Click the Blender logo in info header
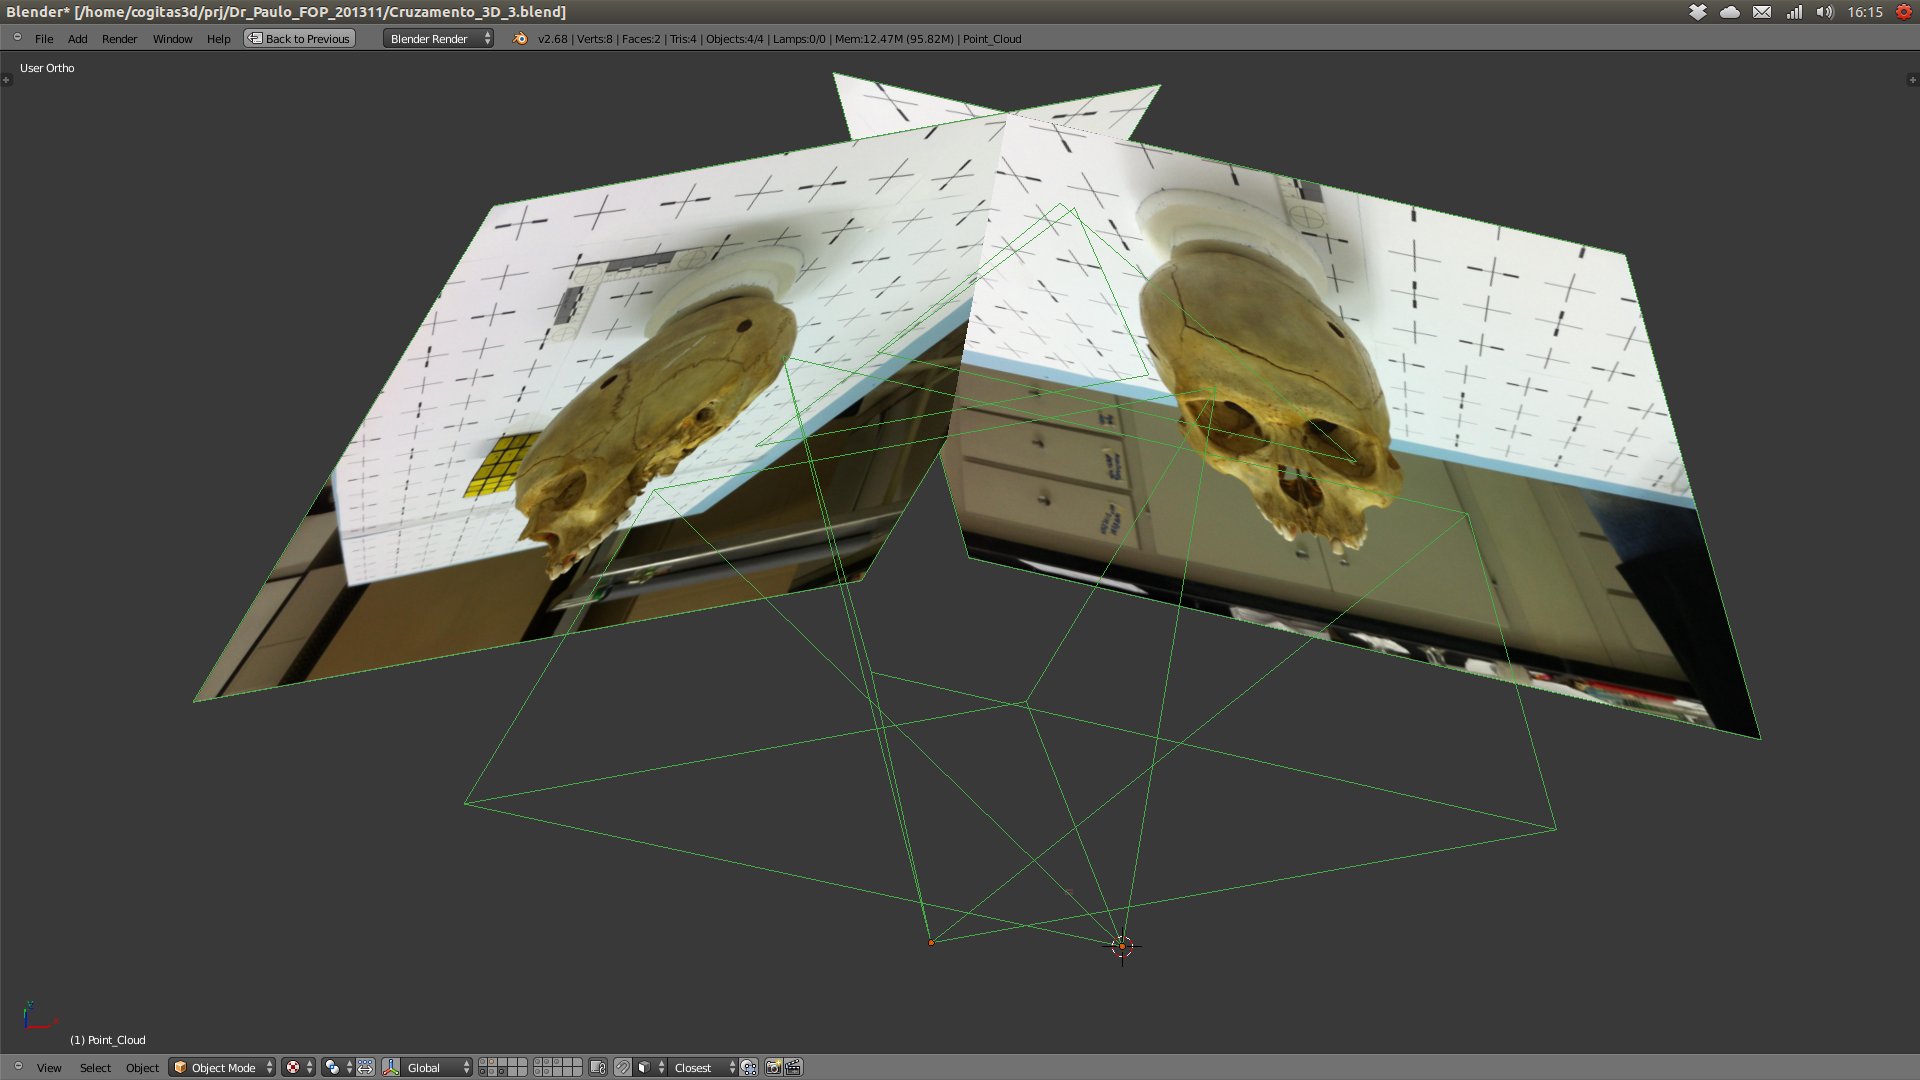This screenshot has width=1920, height=1080. [x=520, y=39]
